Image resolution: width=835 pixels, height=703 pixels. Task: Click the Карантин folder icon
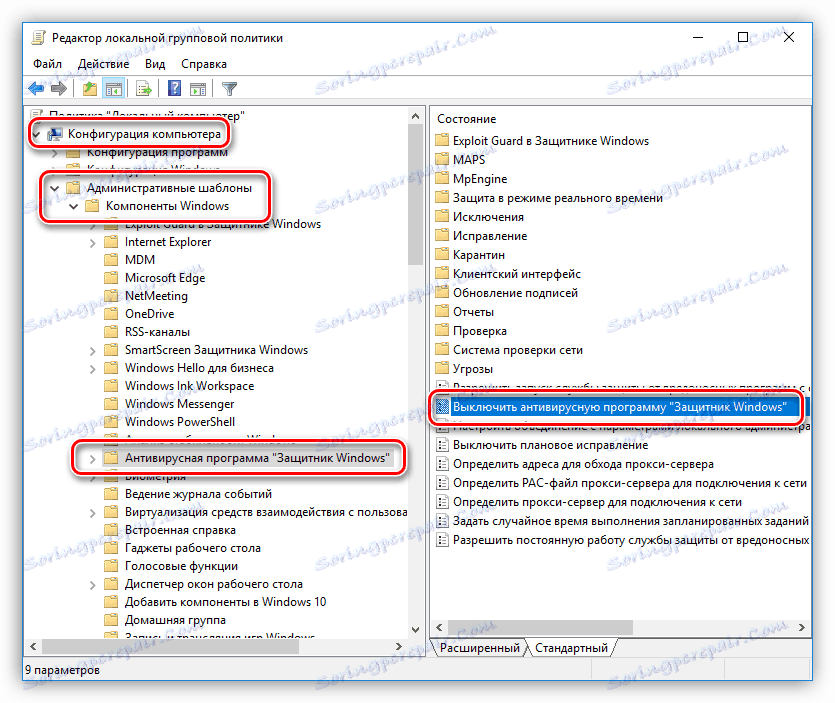tap(442, 255)
